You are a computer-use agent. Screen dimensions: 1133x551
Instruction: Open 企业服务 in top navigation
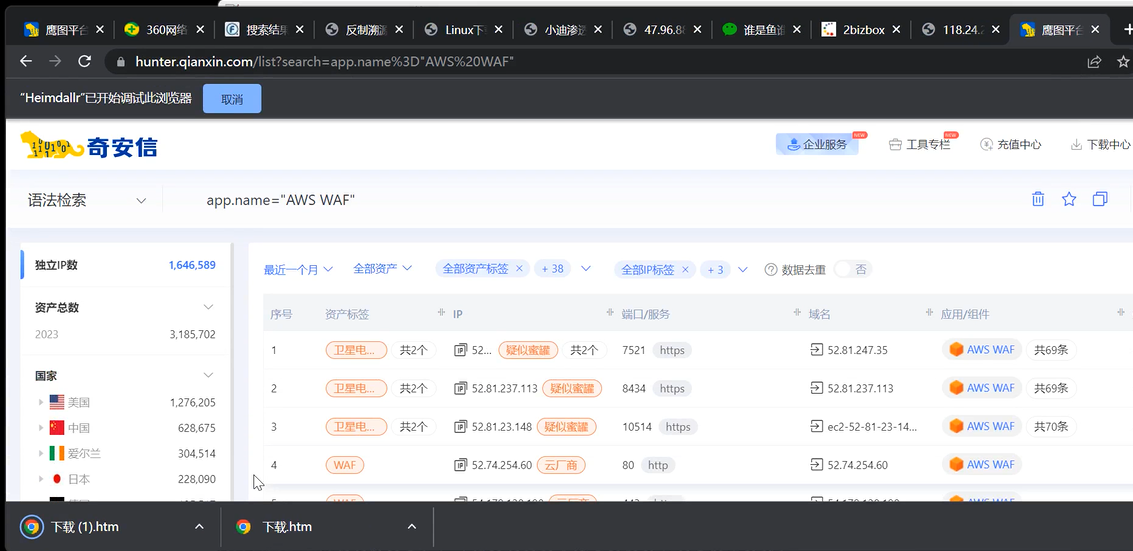tap(817, 144)
